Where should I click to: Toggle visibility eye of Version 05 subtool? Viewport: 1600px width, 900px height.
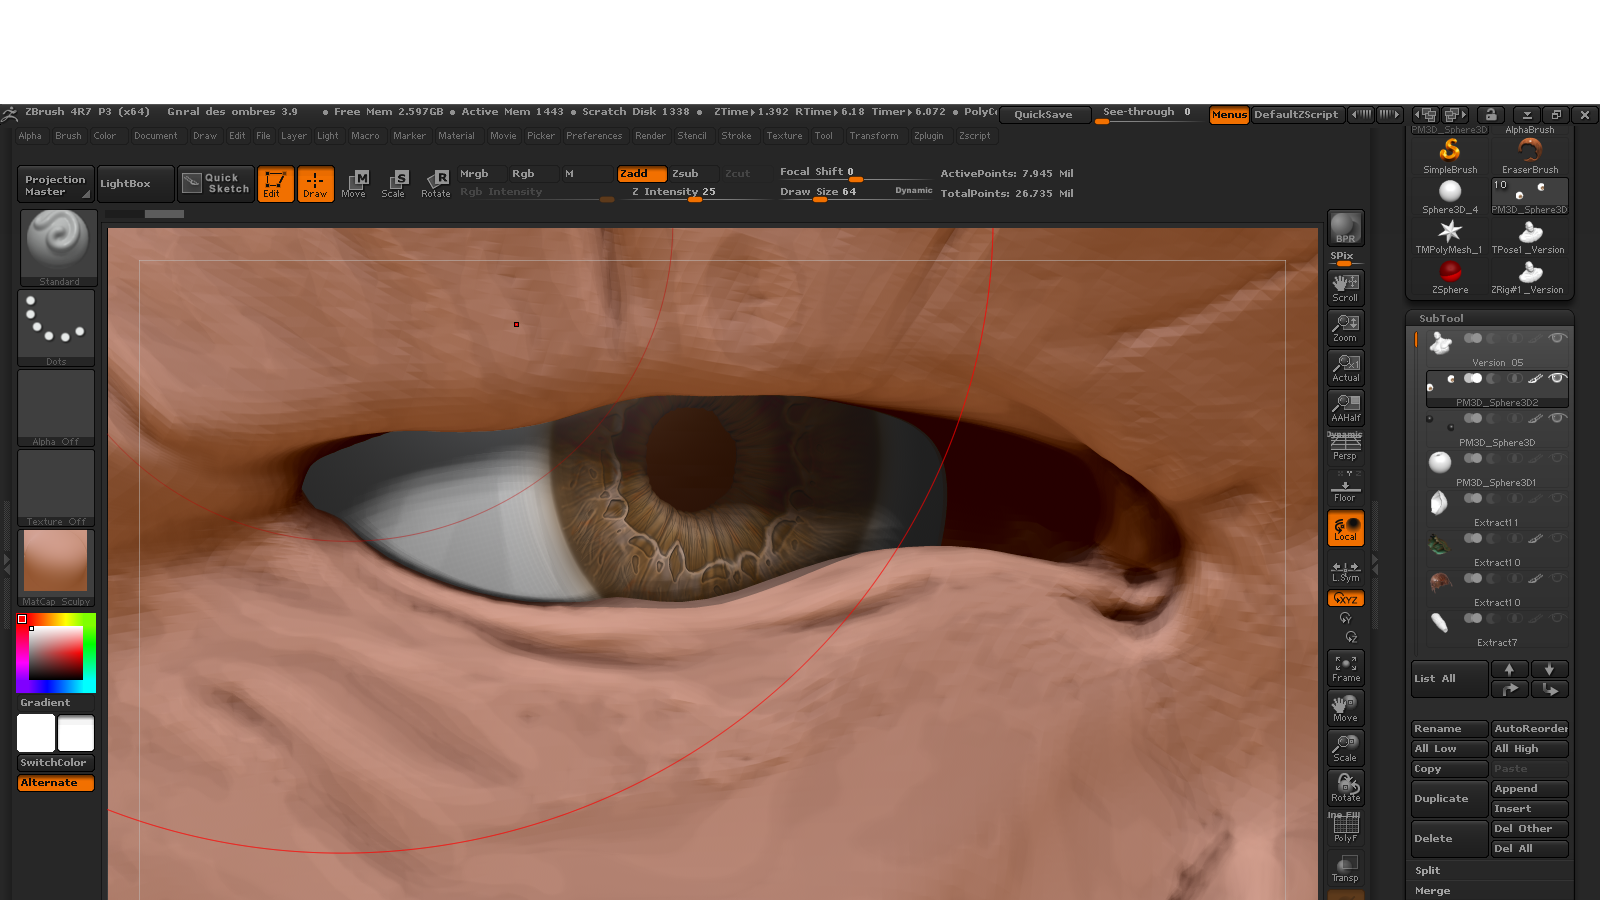(1556, 338)
